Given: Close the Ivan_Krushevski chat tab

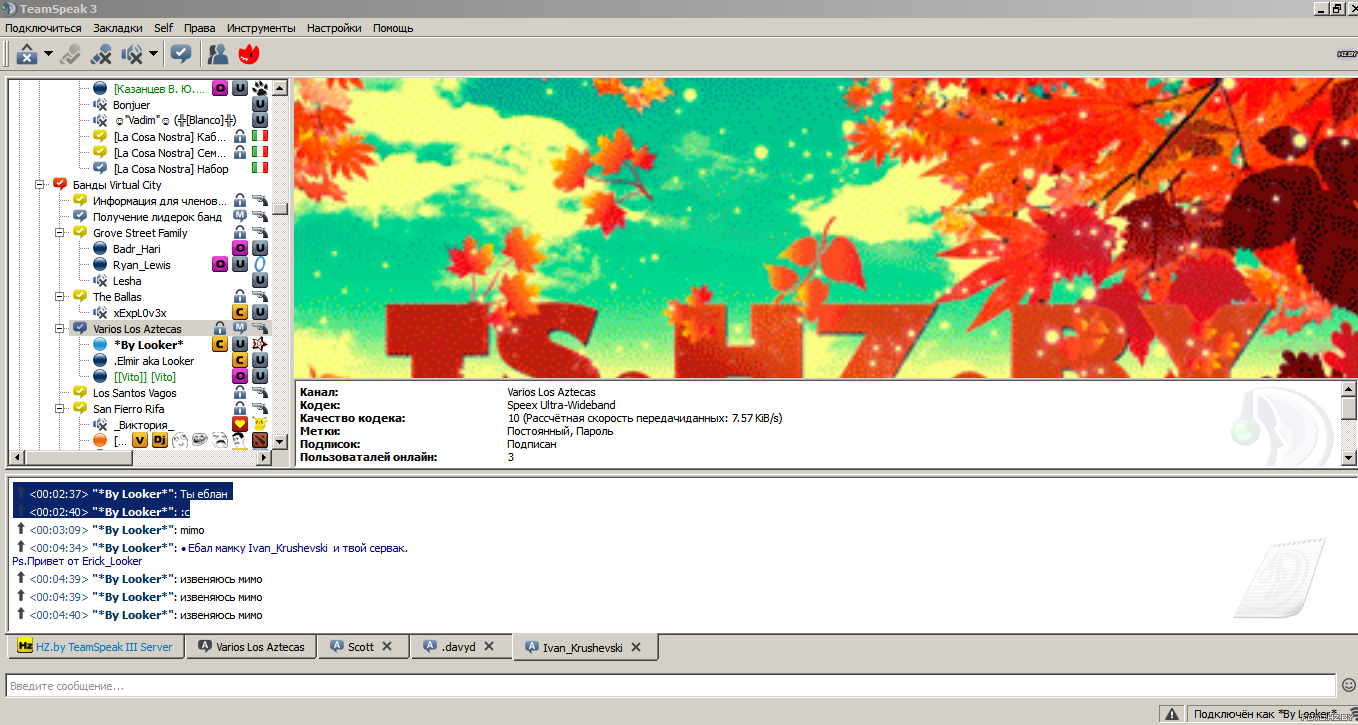Looking at the screenshot, I should pyautogui.click(x=636, y=647).
